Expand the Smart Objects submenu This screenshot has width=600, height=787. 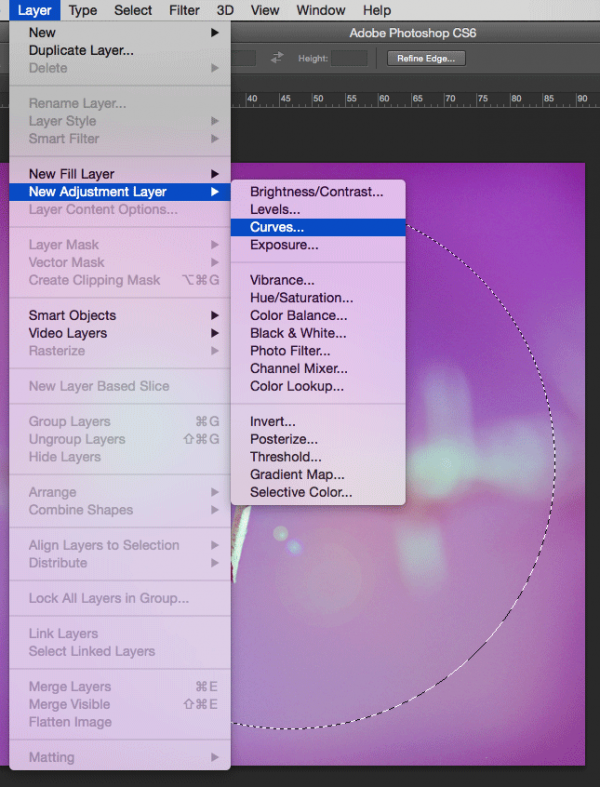(120, 315)
